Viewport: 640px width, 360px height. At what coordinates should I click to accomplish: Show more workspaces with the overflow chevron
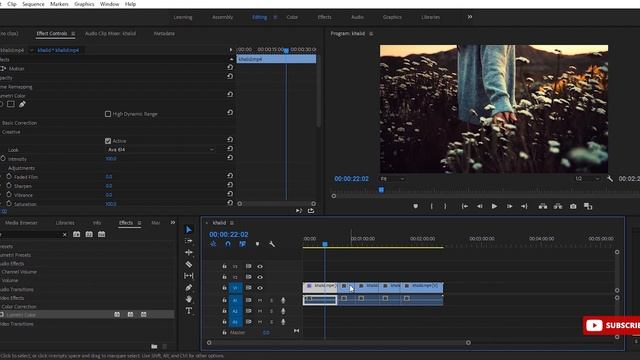tap(470, 17)
